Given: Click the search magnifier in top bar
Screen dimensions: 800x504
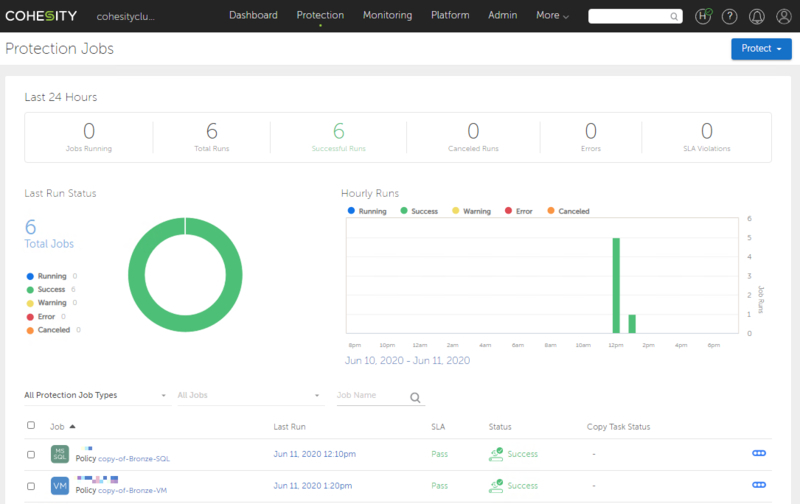Looking at the screenshot, I should click(674, 16).
